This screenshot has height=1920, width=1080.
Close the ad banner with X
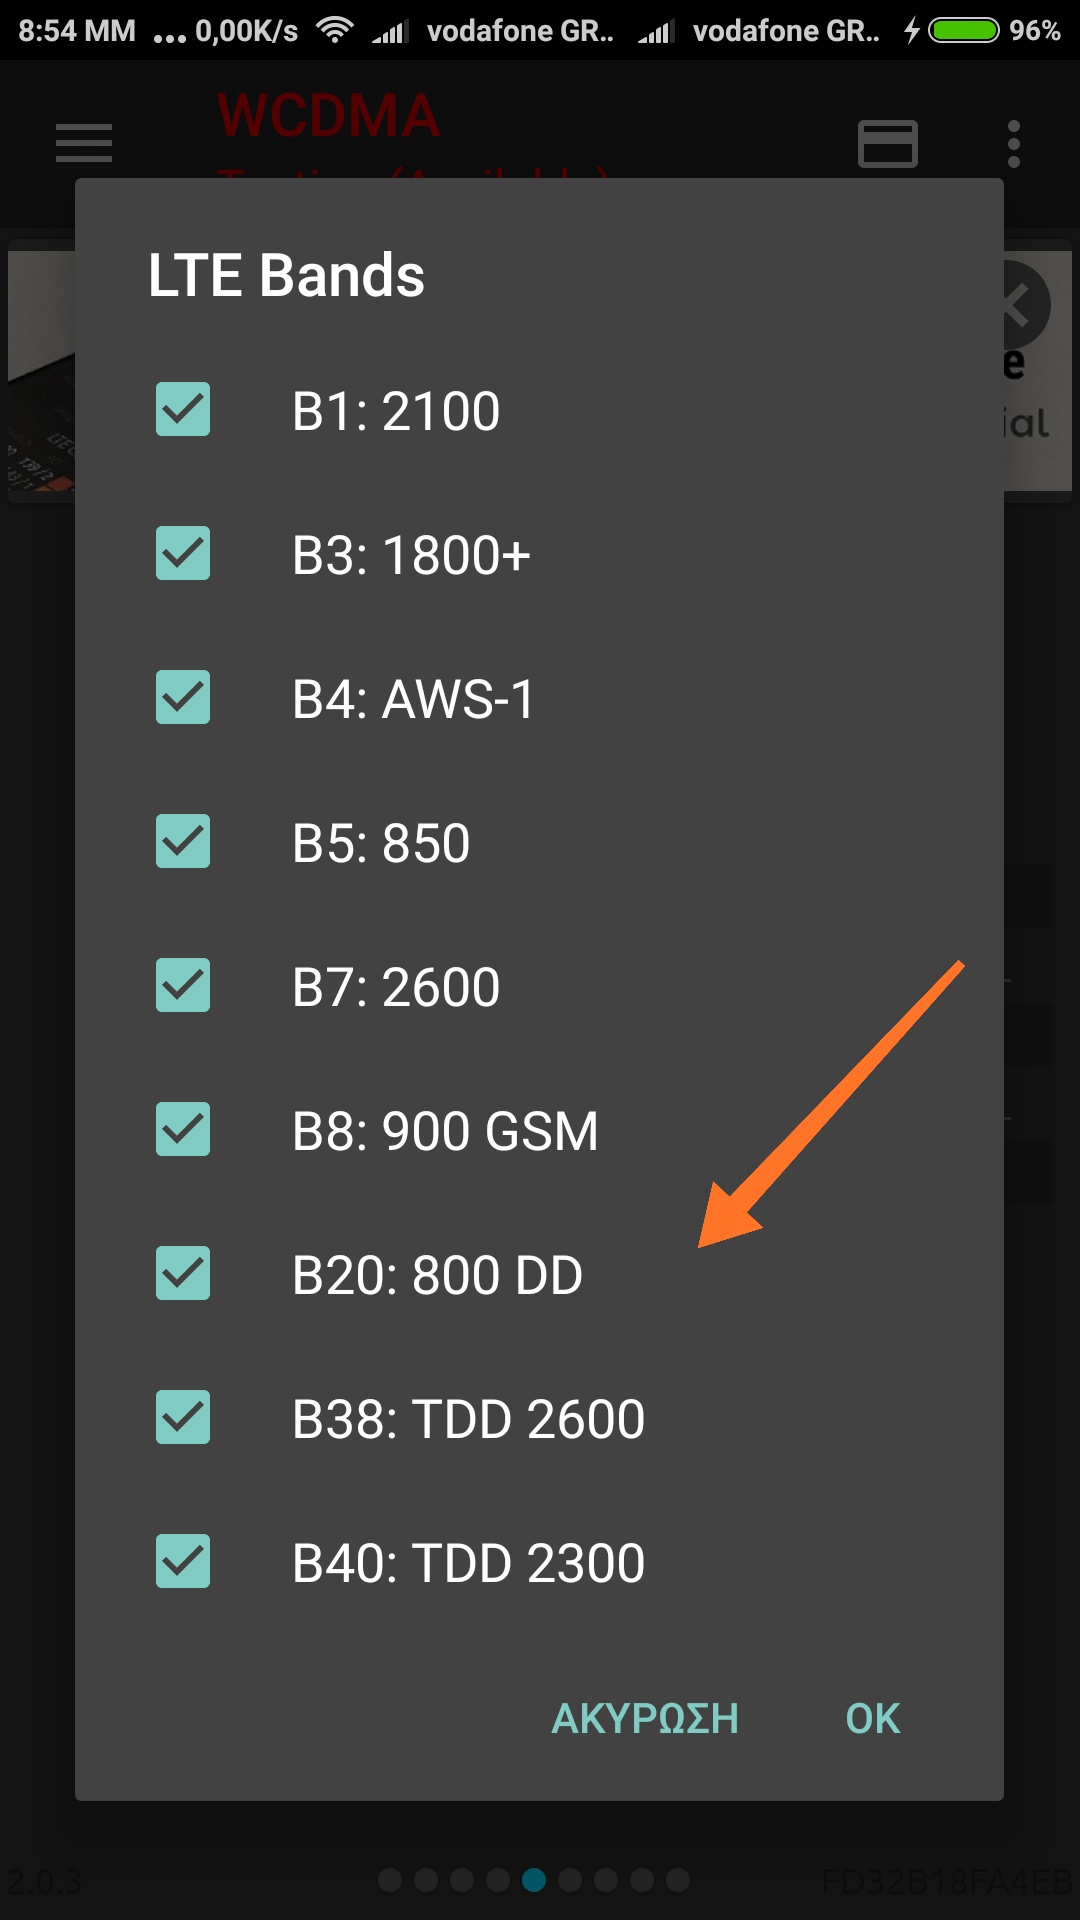click(1020, 305)
